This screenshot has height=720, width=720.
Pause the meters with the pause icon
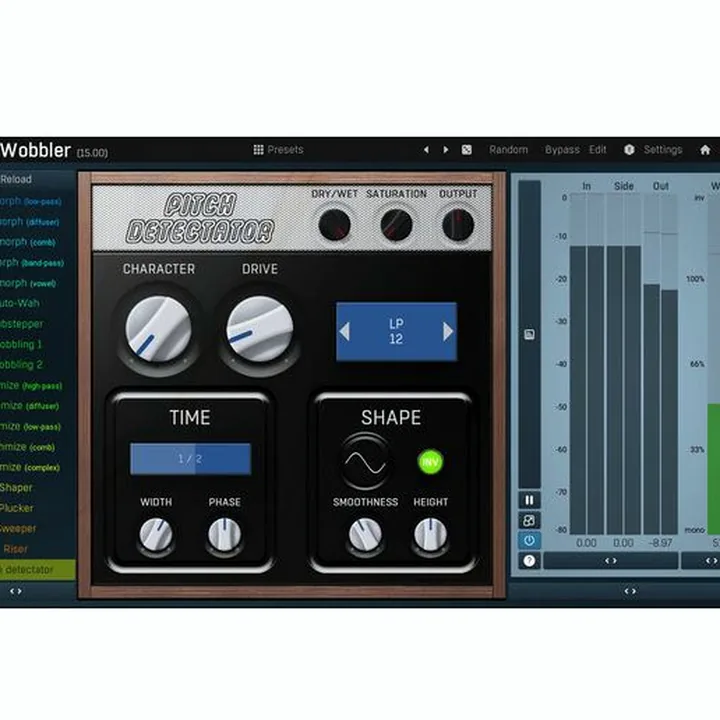pyautogui.click(x=529, y=500)
